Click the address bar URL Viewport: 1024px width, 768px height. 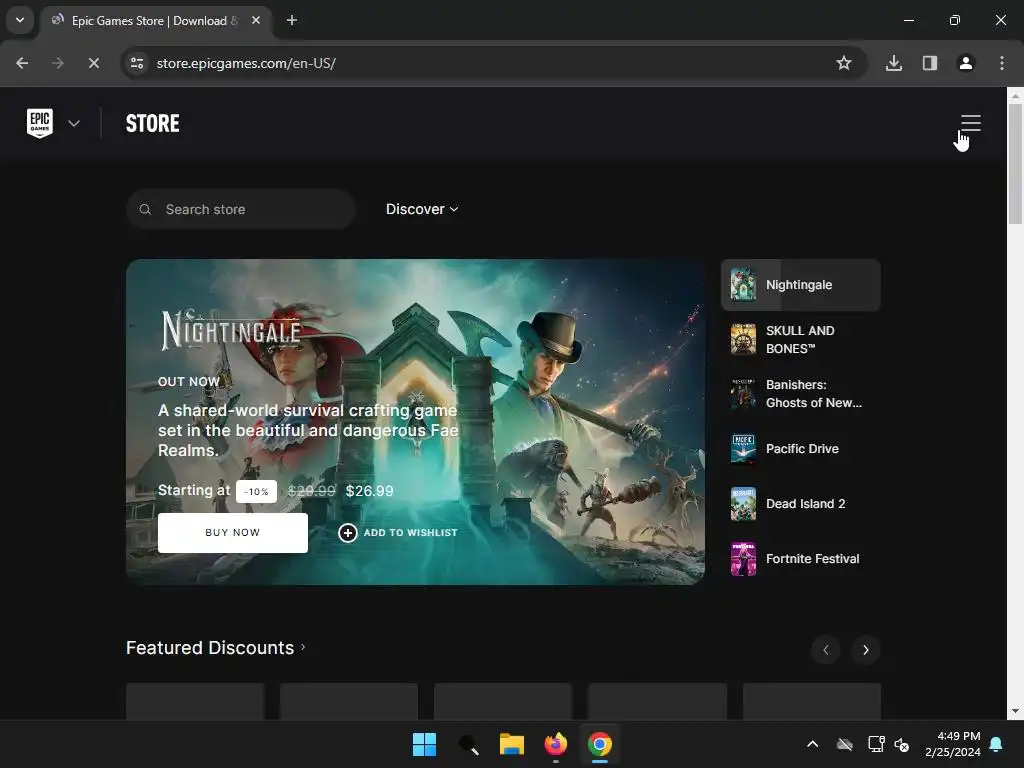tap(246, 63)
